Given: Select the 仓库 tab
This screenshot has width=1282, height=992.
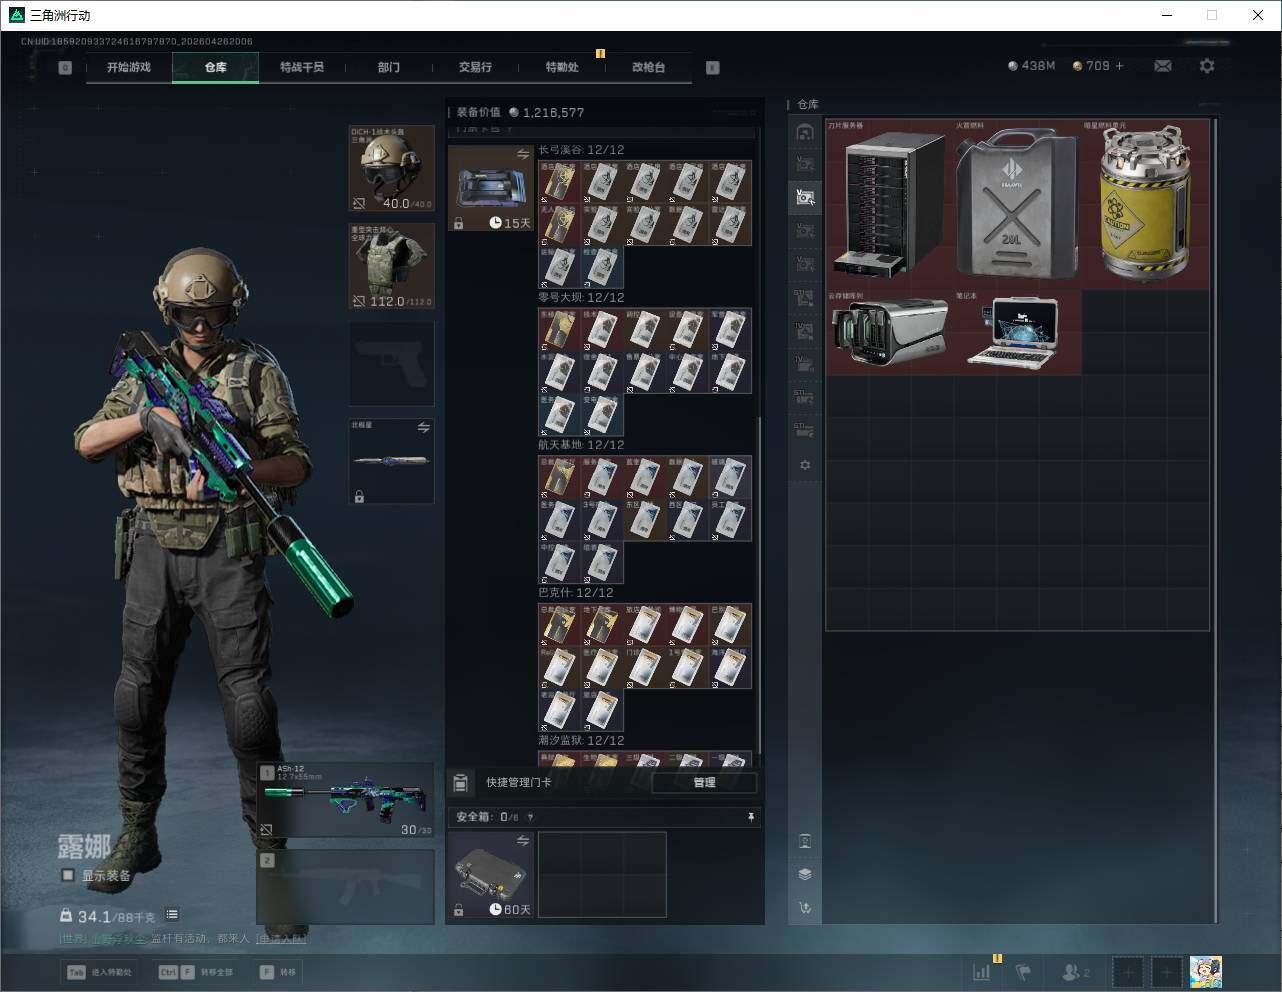Looking at the screenshot, I should (x=216, y=67).
